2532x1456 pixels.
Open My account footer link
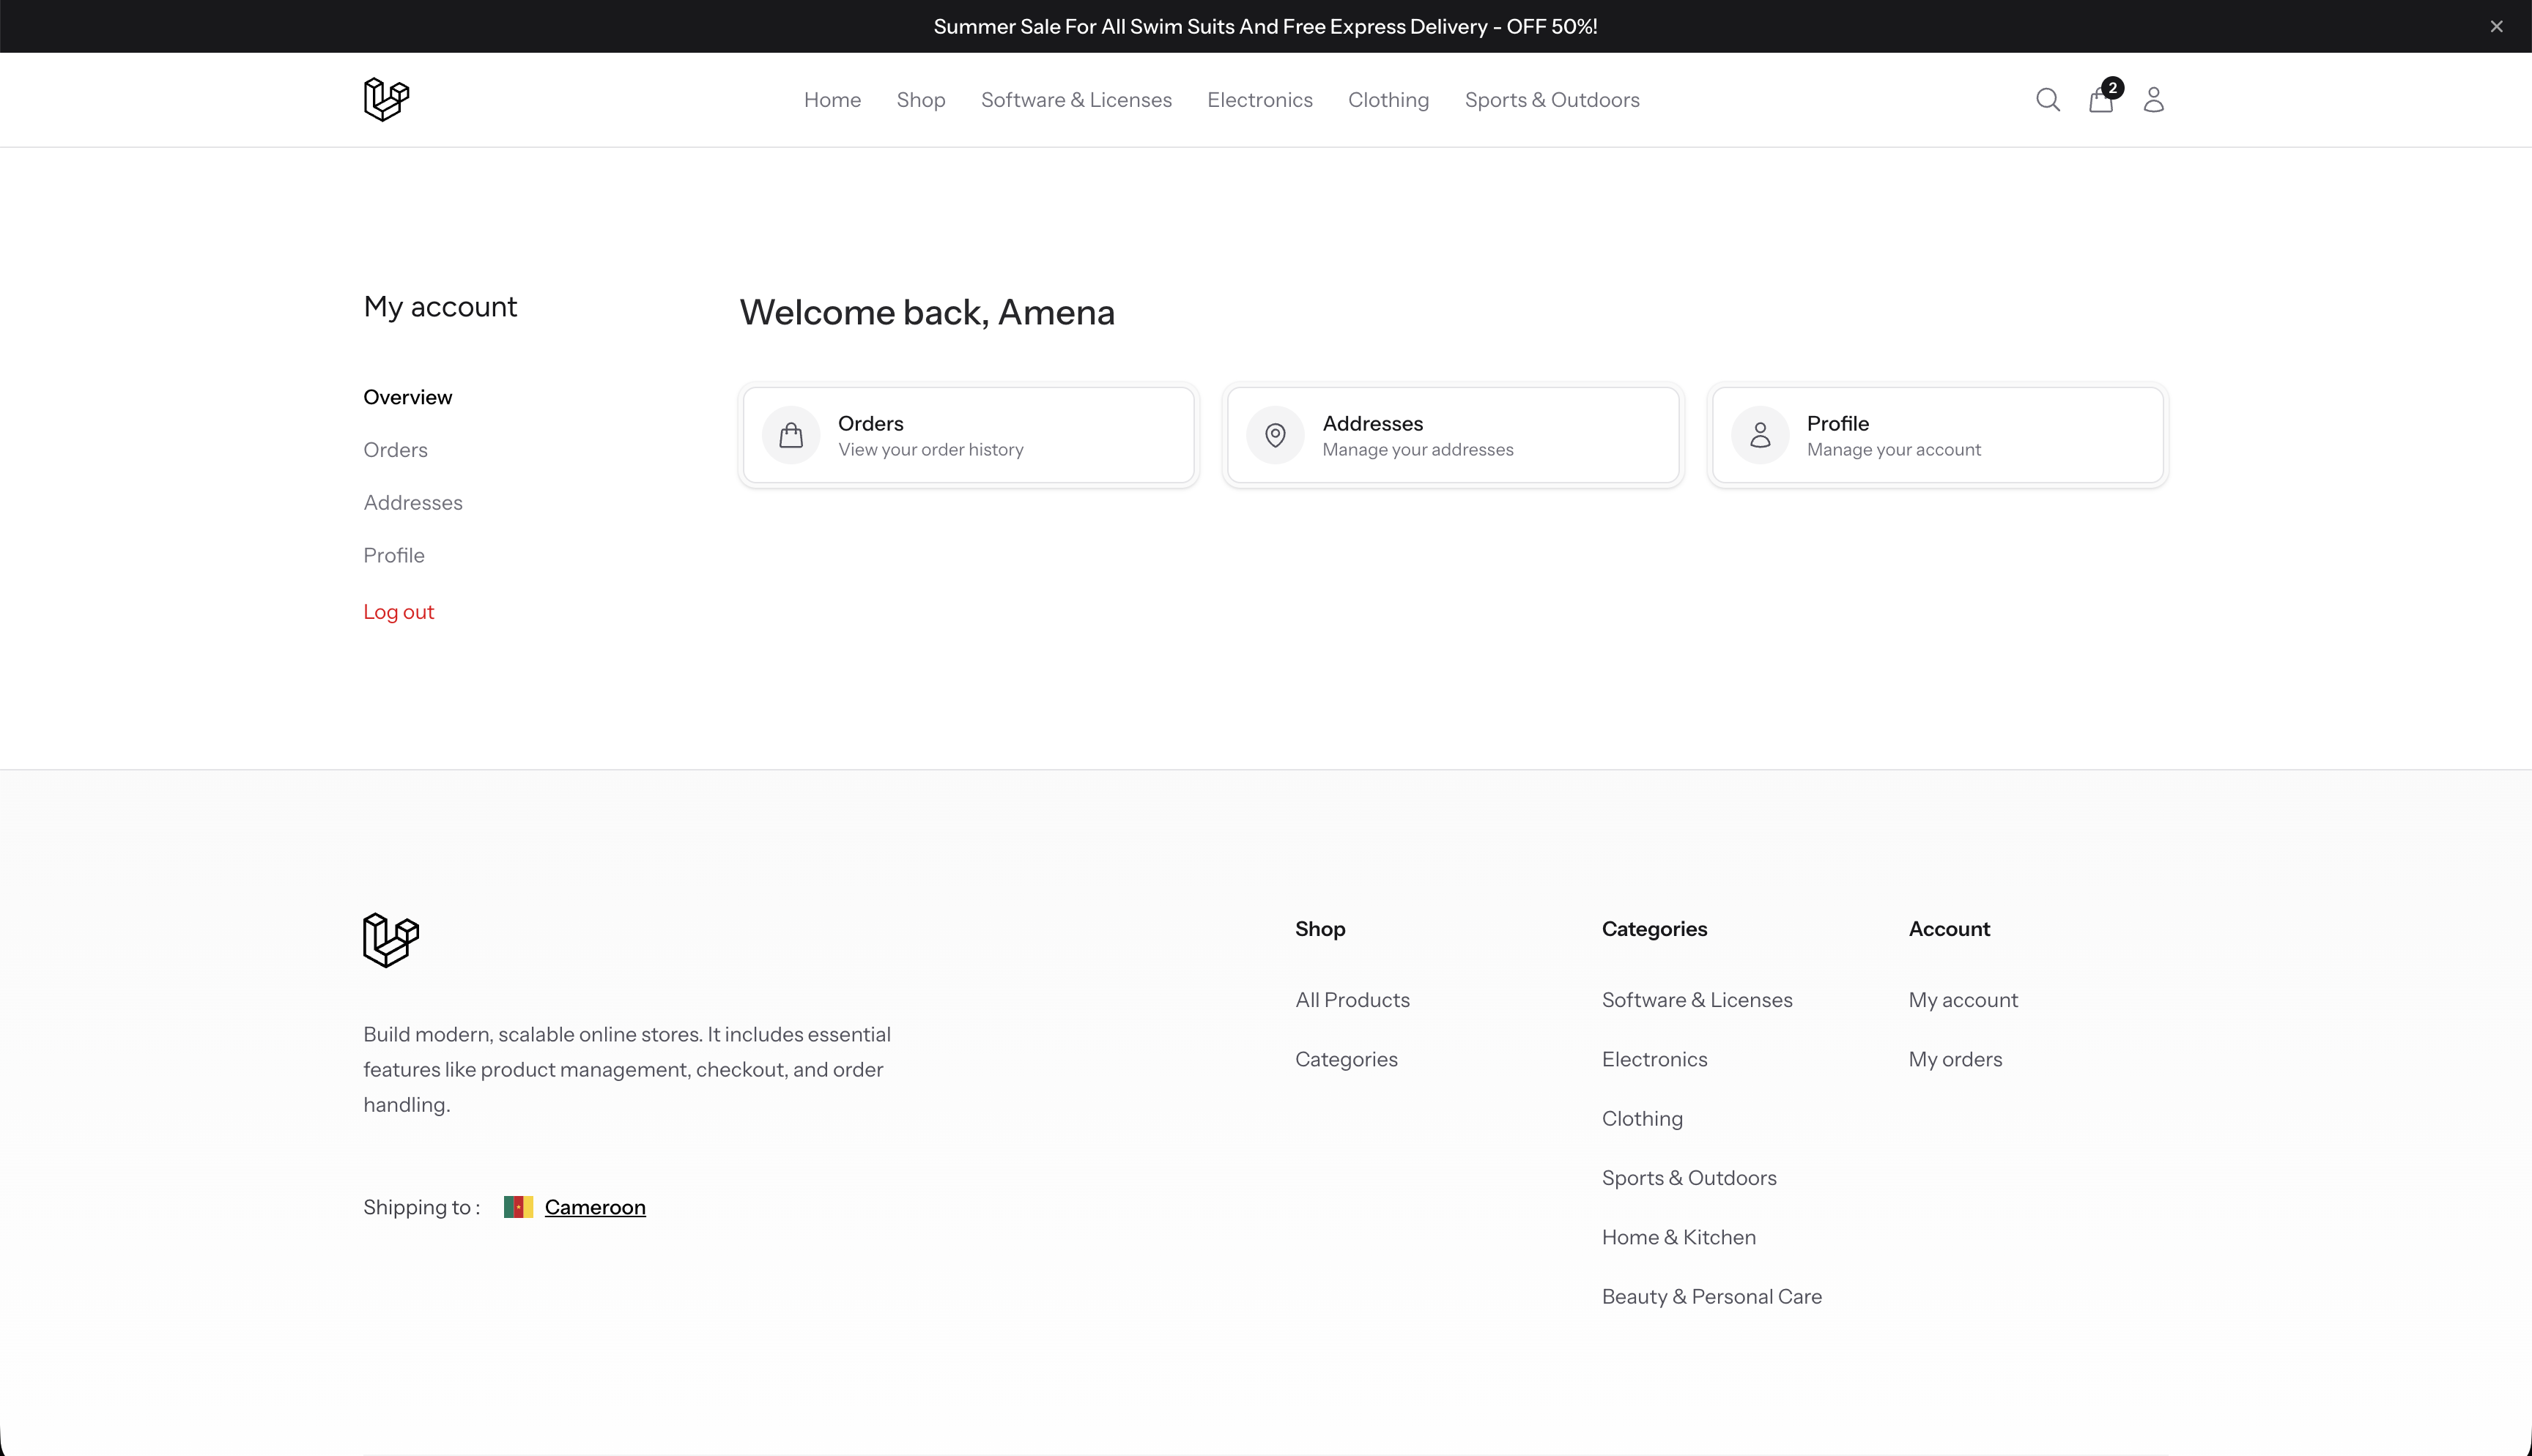tap(1963, 1000)
